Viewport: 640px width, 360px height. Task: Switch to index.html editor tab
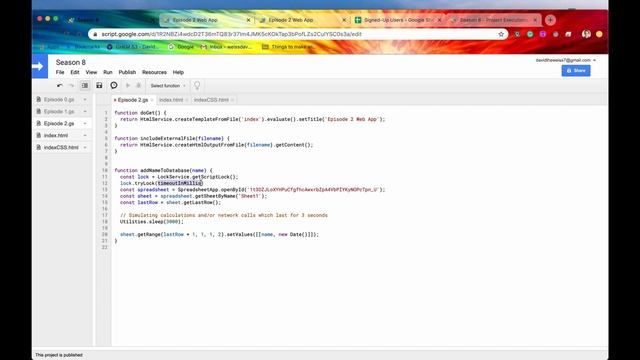click(171, 100)
